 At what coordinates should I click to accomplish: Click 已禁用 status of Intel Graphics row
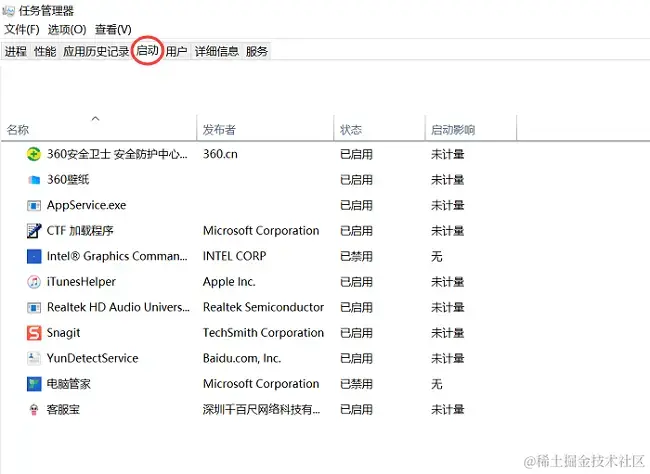[356, 256]
